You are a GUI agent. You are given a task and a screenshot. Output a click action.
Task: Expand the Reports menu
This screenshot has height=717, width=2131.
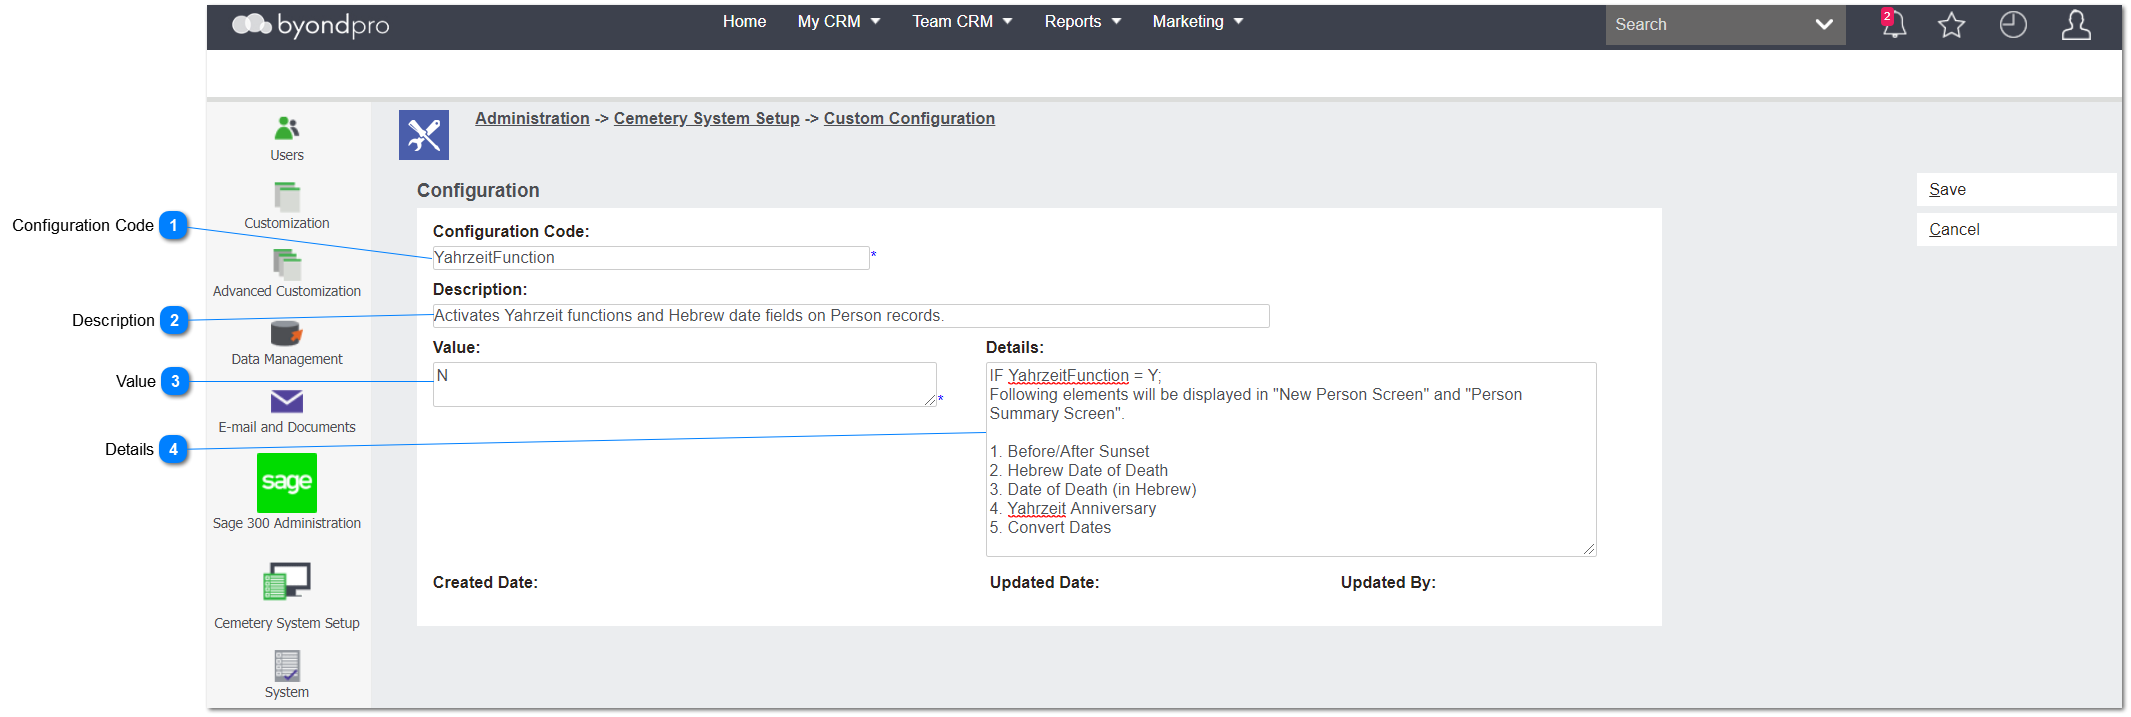(x=1083, y=22)
